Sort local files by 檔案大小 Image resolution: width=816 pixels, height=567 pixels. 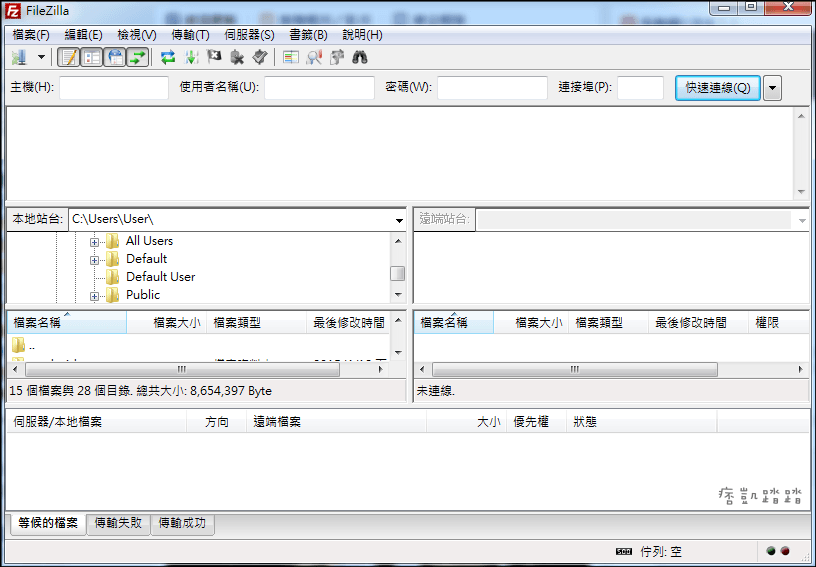(x=167, y=323)
